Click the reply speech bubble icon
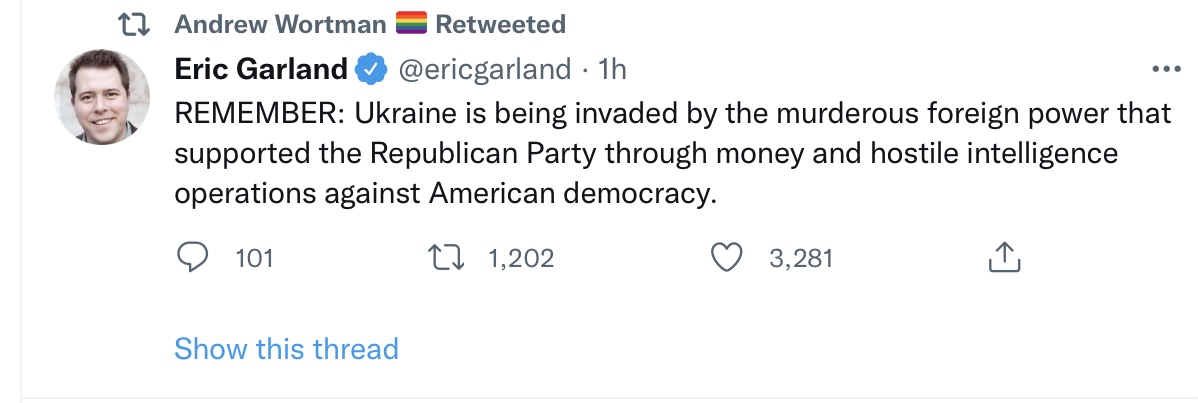The image size is (1198, 403). [x=192, y=258]
